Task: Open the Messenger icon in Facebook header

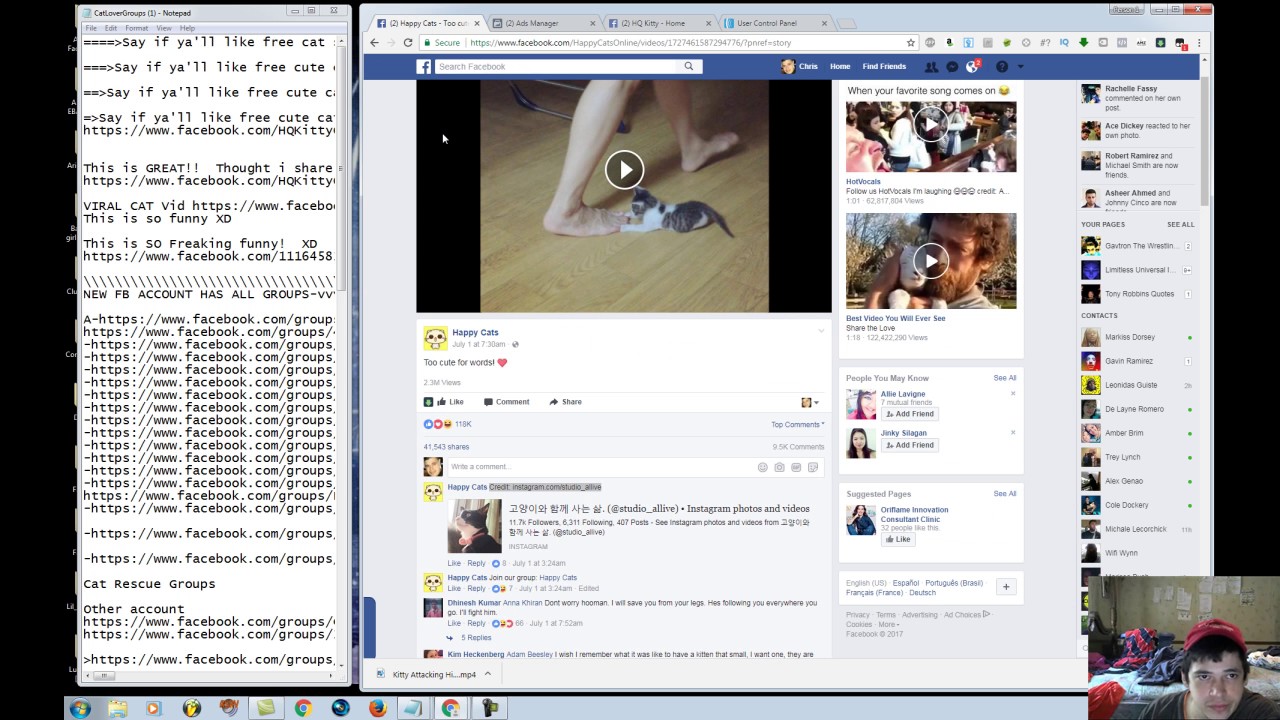Action: 952,66
